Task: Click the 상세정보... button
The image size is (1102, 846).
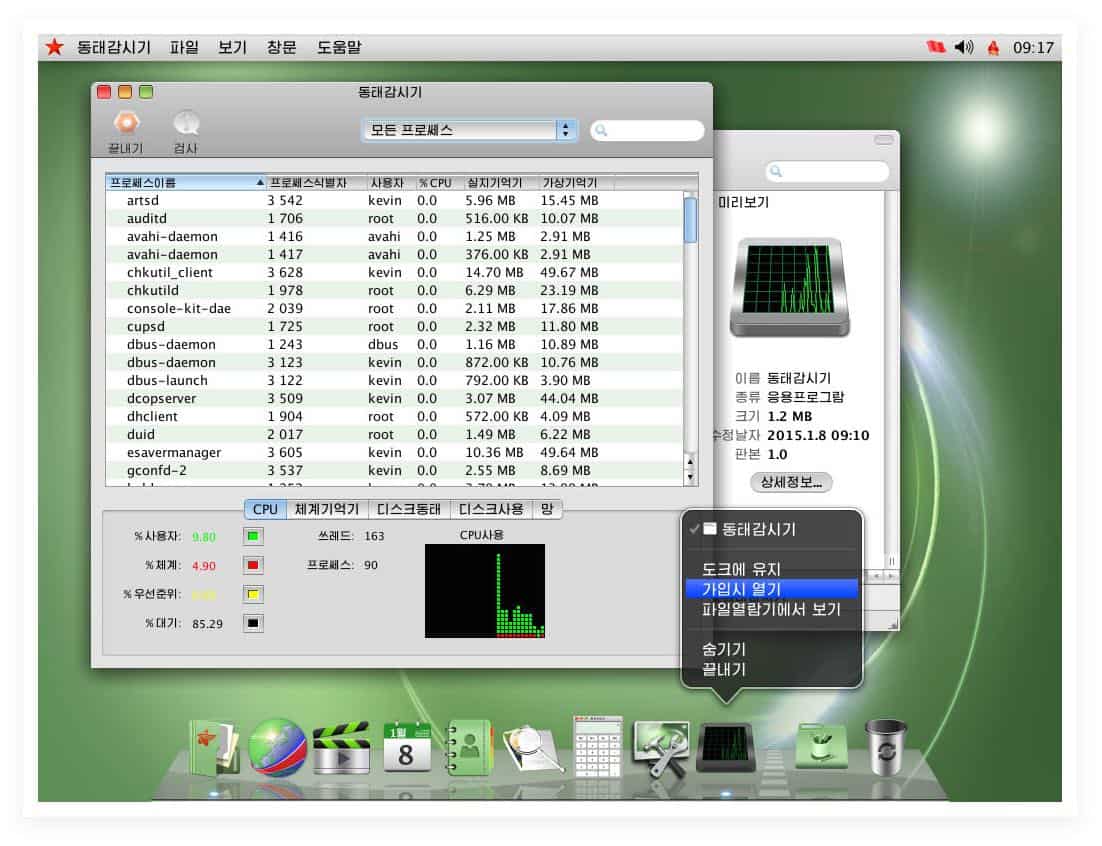Action: 791,482
